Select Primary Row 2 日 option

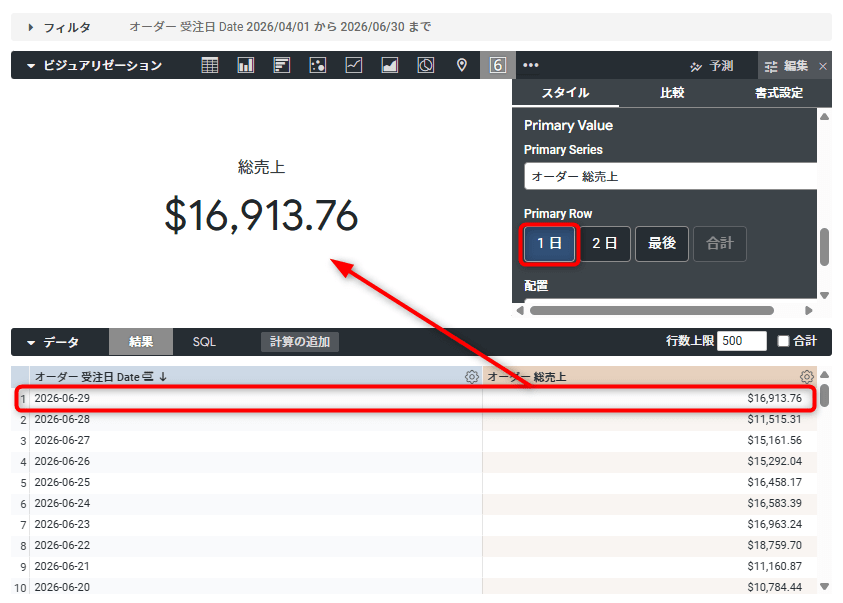(x=605, y=243)
